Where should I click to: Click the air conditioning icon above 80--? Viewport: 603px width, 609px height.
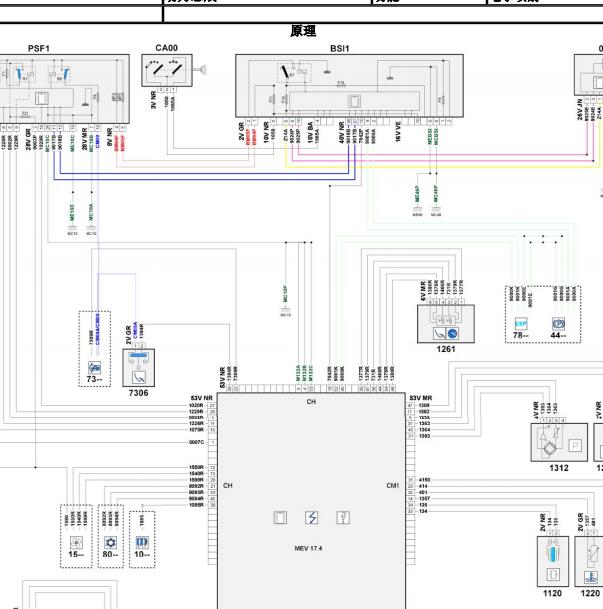point(111,542)
